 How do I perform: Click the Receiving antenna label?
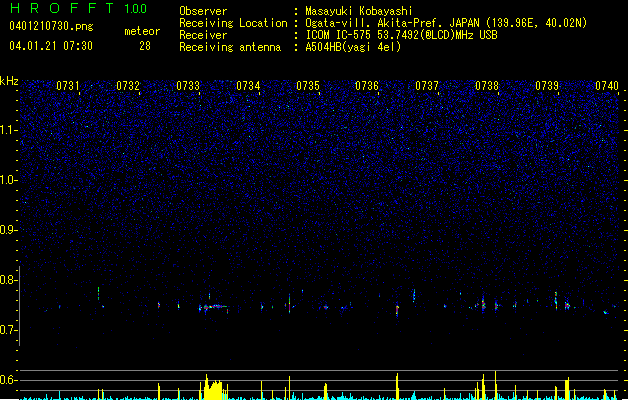click(230, 47)
